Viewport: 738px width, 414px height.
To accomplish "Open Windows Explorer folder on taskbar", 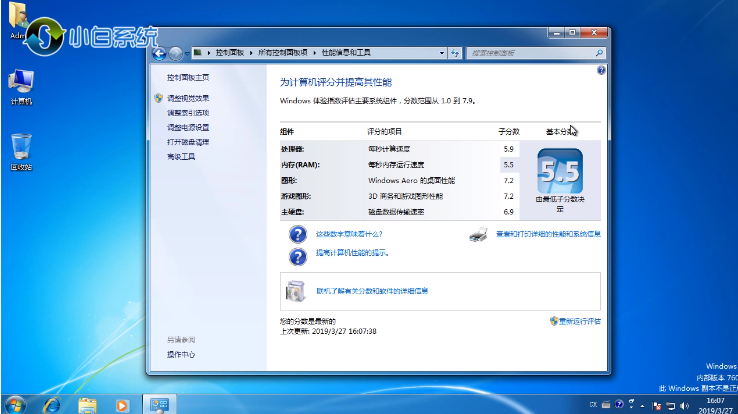I will 87,404.
